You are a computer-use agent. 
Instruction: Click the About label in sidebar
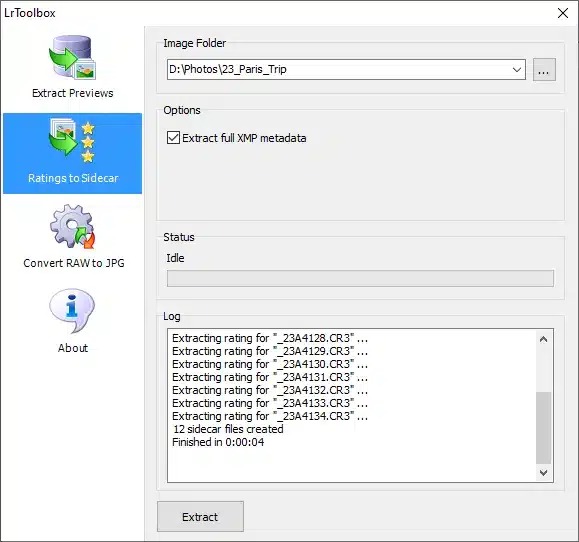click(x=73, y=348)
